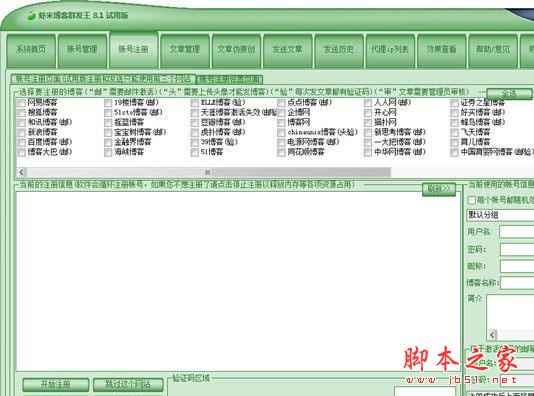The image size is (534, 396).
Task: Click left arrow of blog list scrollbar
Action: pos(22,172)
